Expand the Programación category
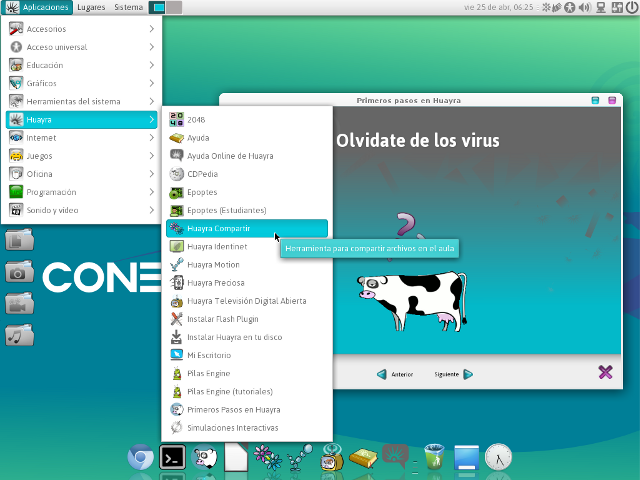 (82, 192)
